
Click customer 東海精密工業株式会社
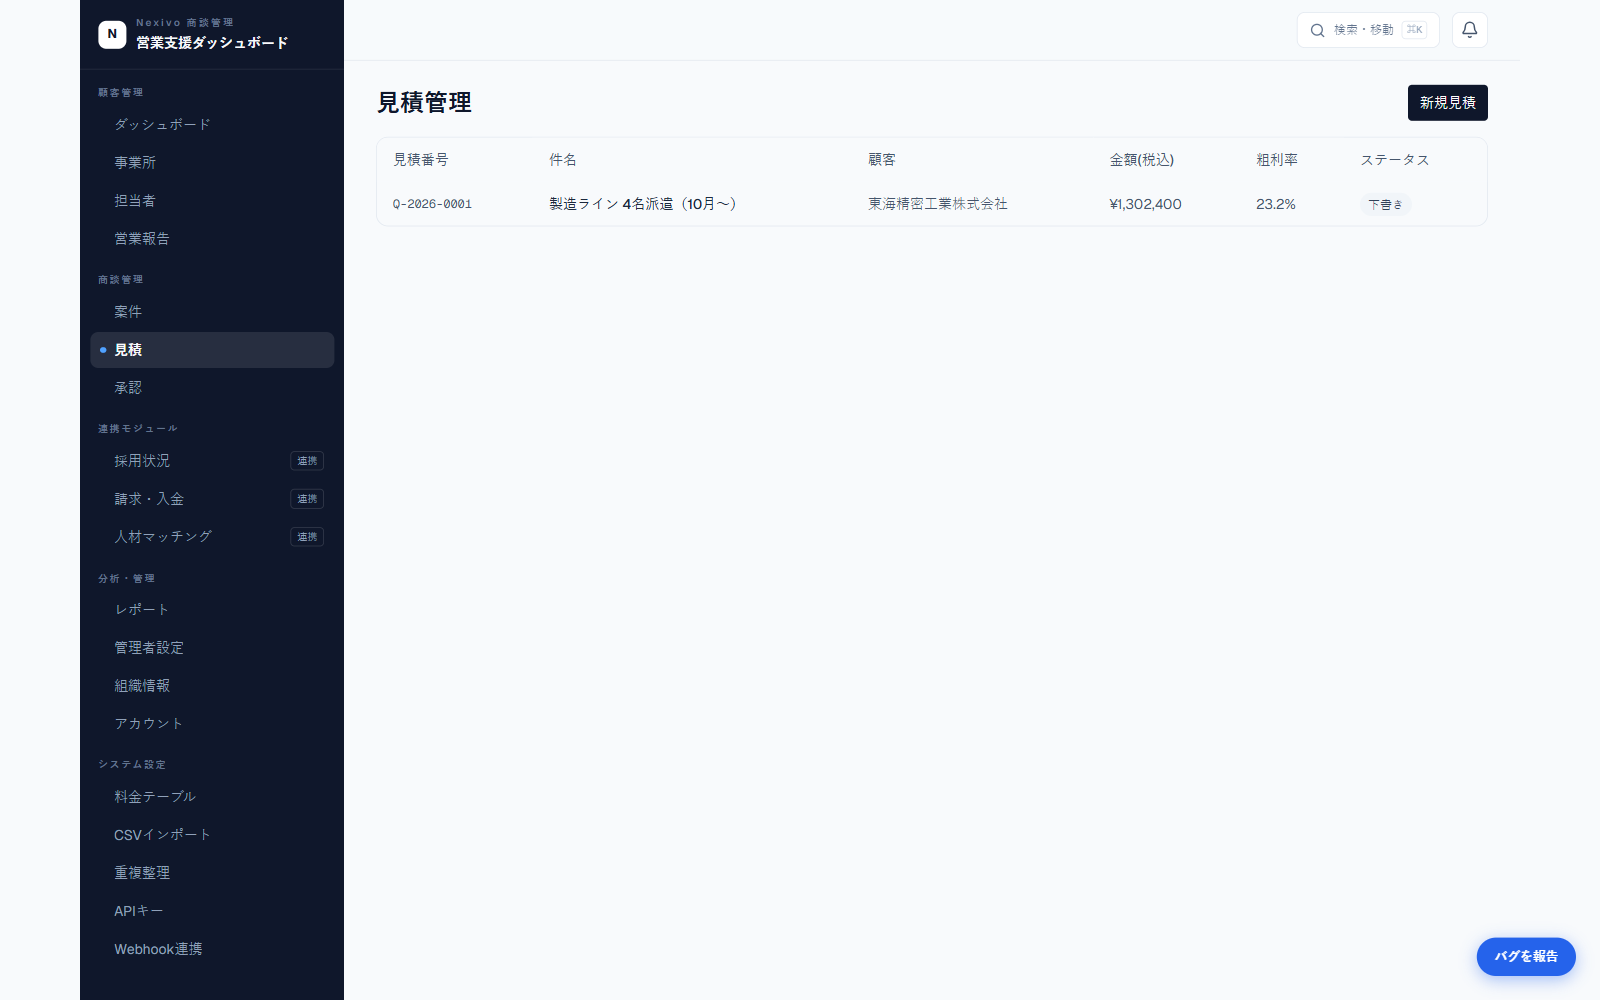[938, 204]
